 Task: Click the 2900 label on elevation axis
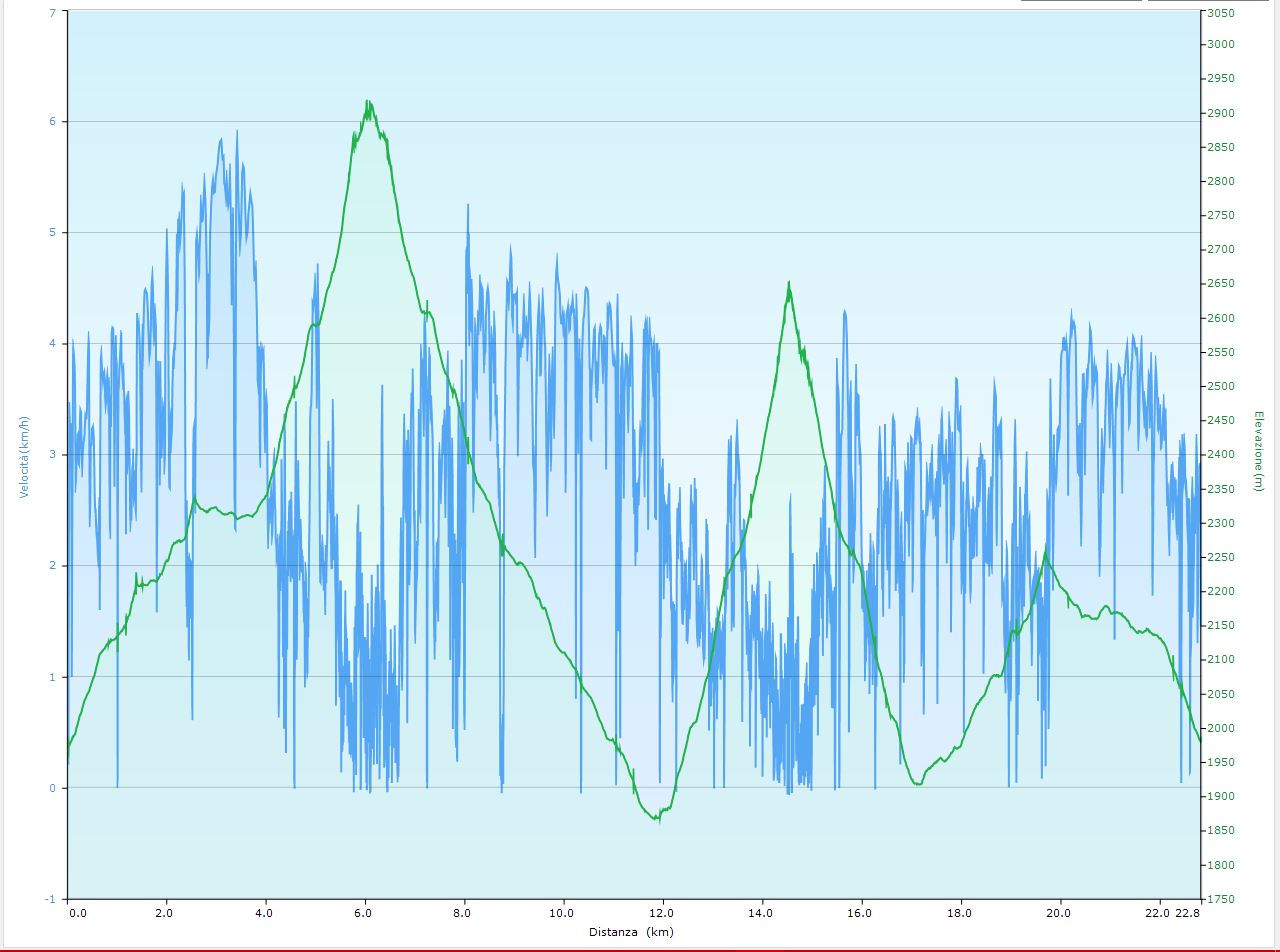click(x=1220, y=113)
